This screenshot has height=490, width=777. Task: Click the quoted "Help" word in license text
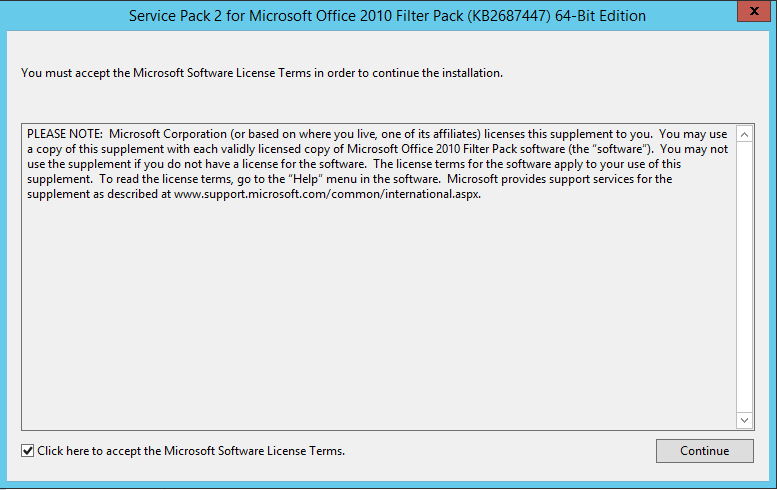(306, 179)
